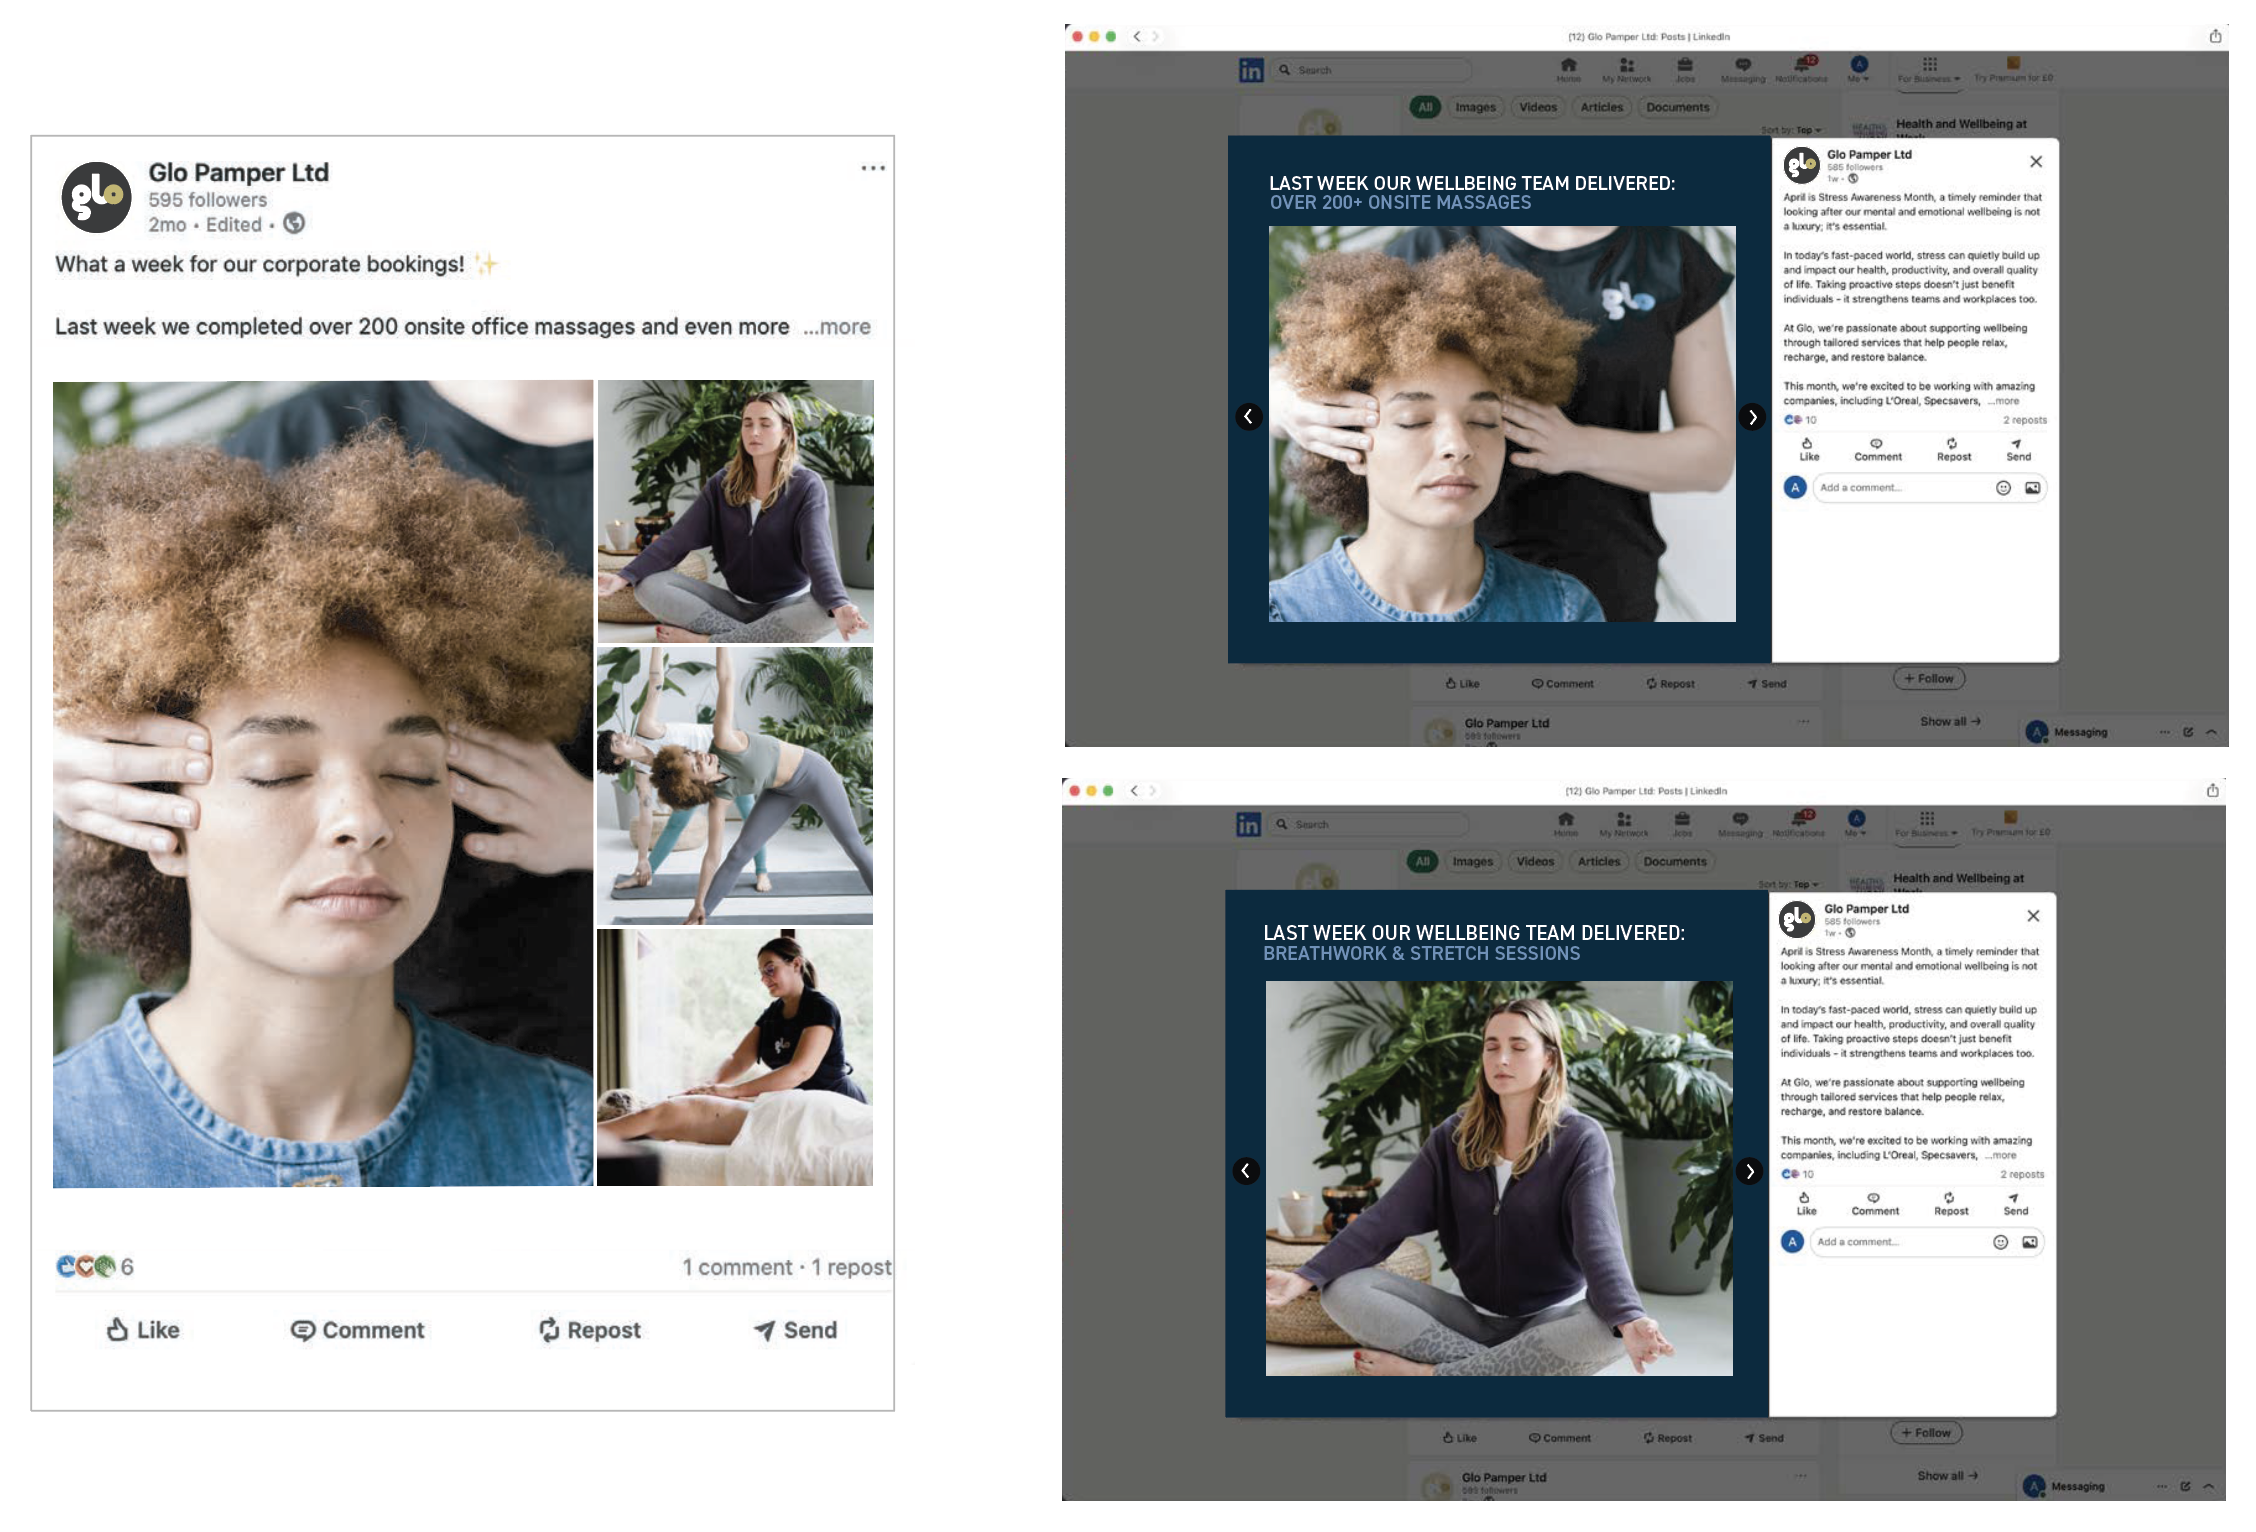This screenshot has height=1532, width=2256.
Task: Click the large Like button under '6' reactions
Action: [x=143, y=1330]
